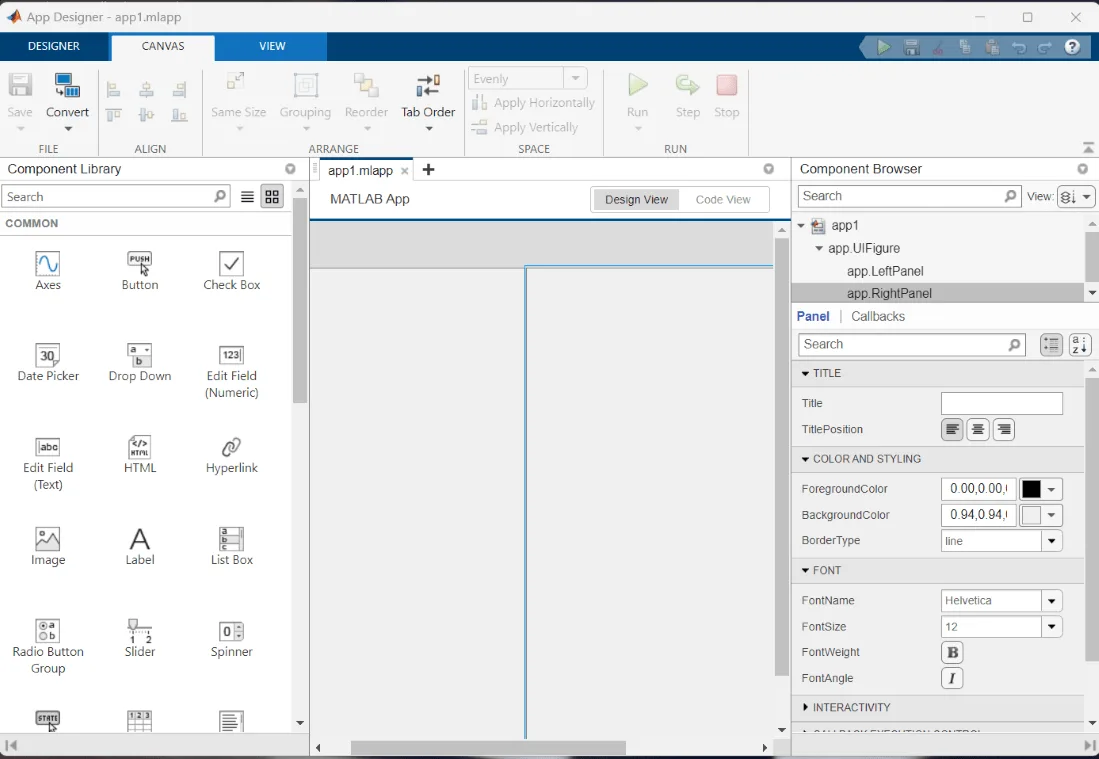This screenshot has width=1099, height=759.
Task: Toggle the italic FontAngle button
Action: point(952,678)
